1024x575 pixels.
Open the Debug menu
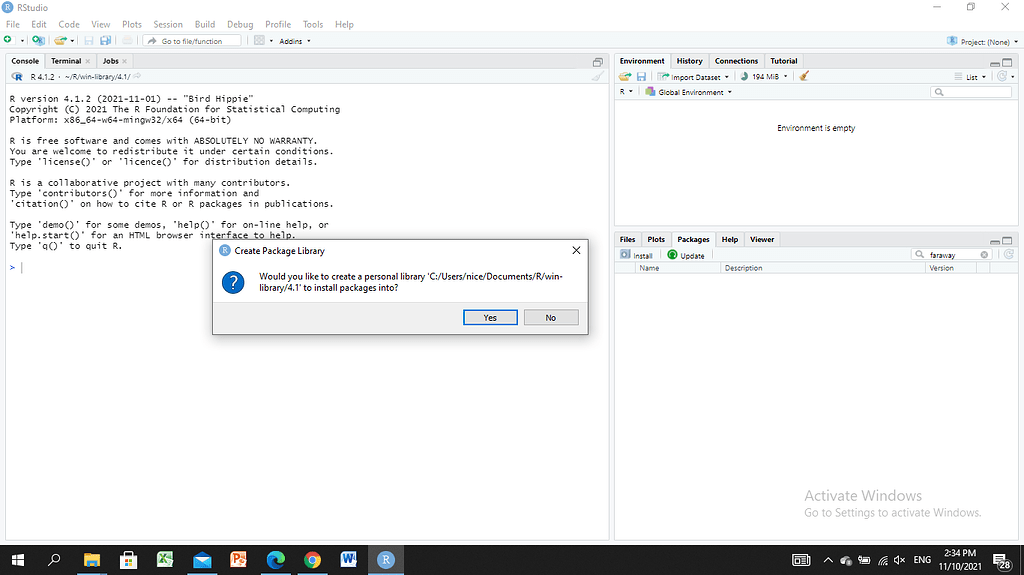(x=240, y=24)
